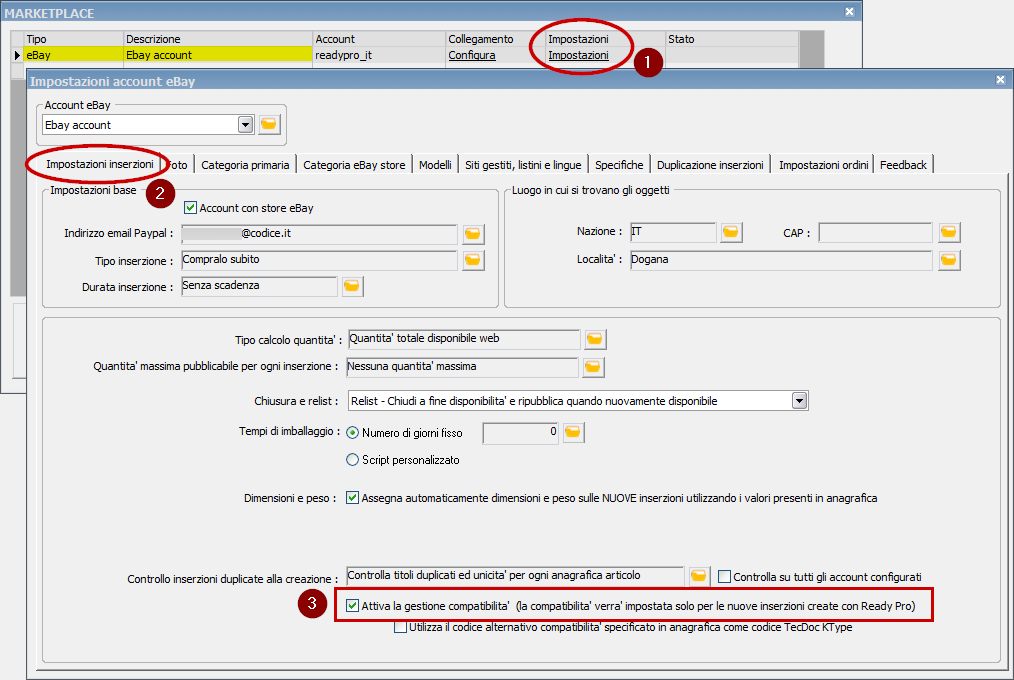Click Tipo column header in Marketplace table
The image size is (1014, 680).
[x=73, y=39]
